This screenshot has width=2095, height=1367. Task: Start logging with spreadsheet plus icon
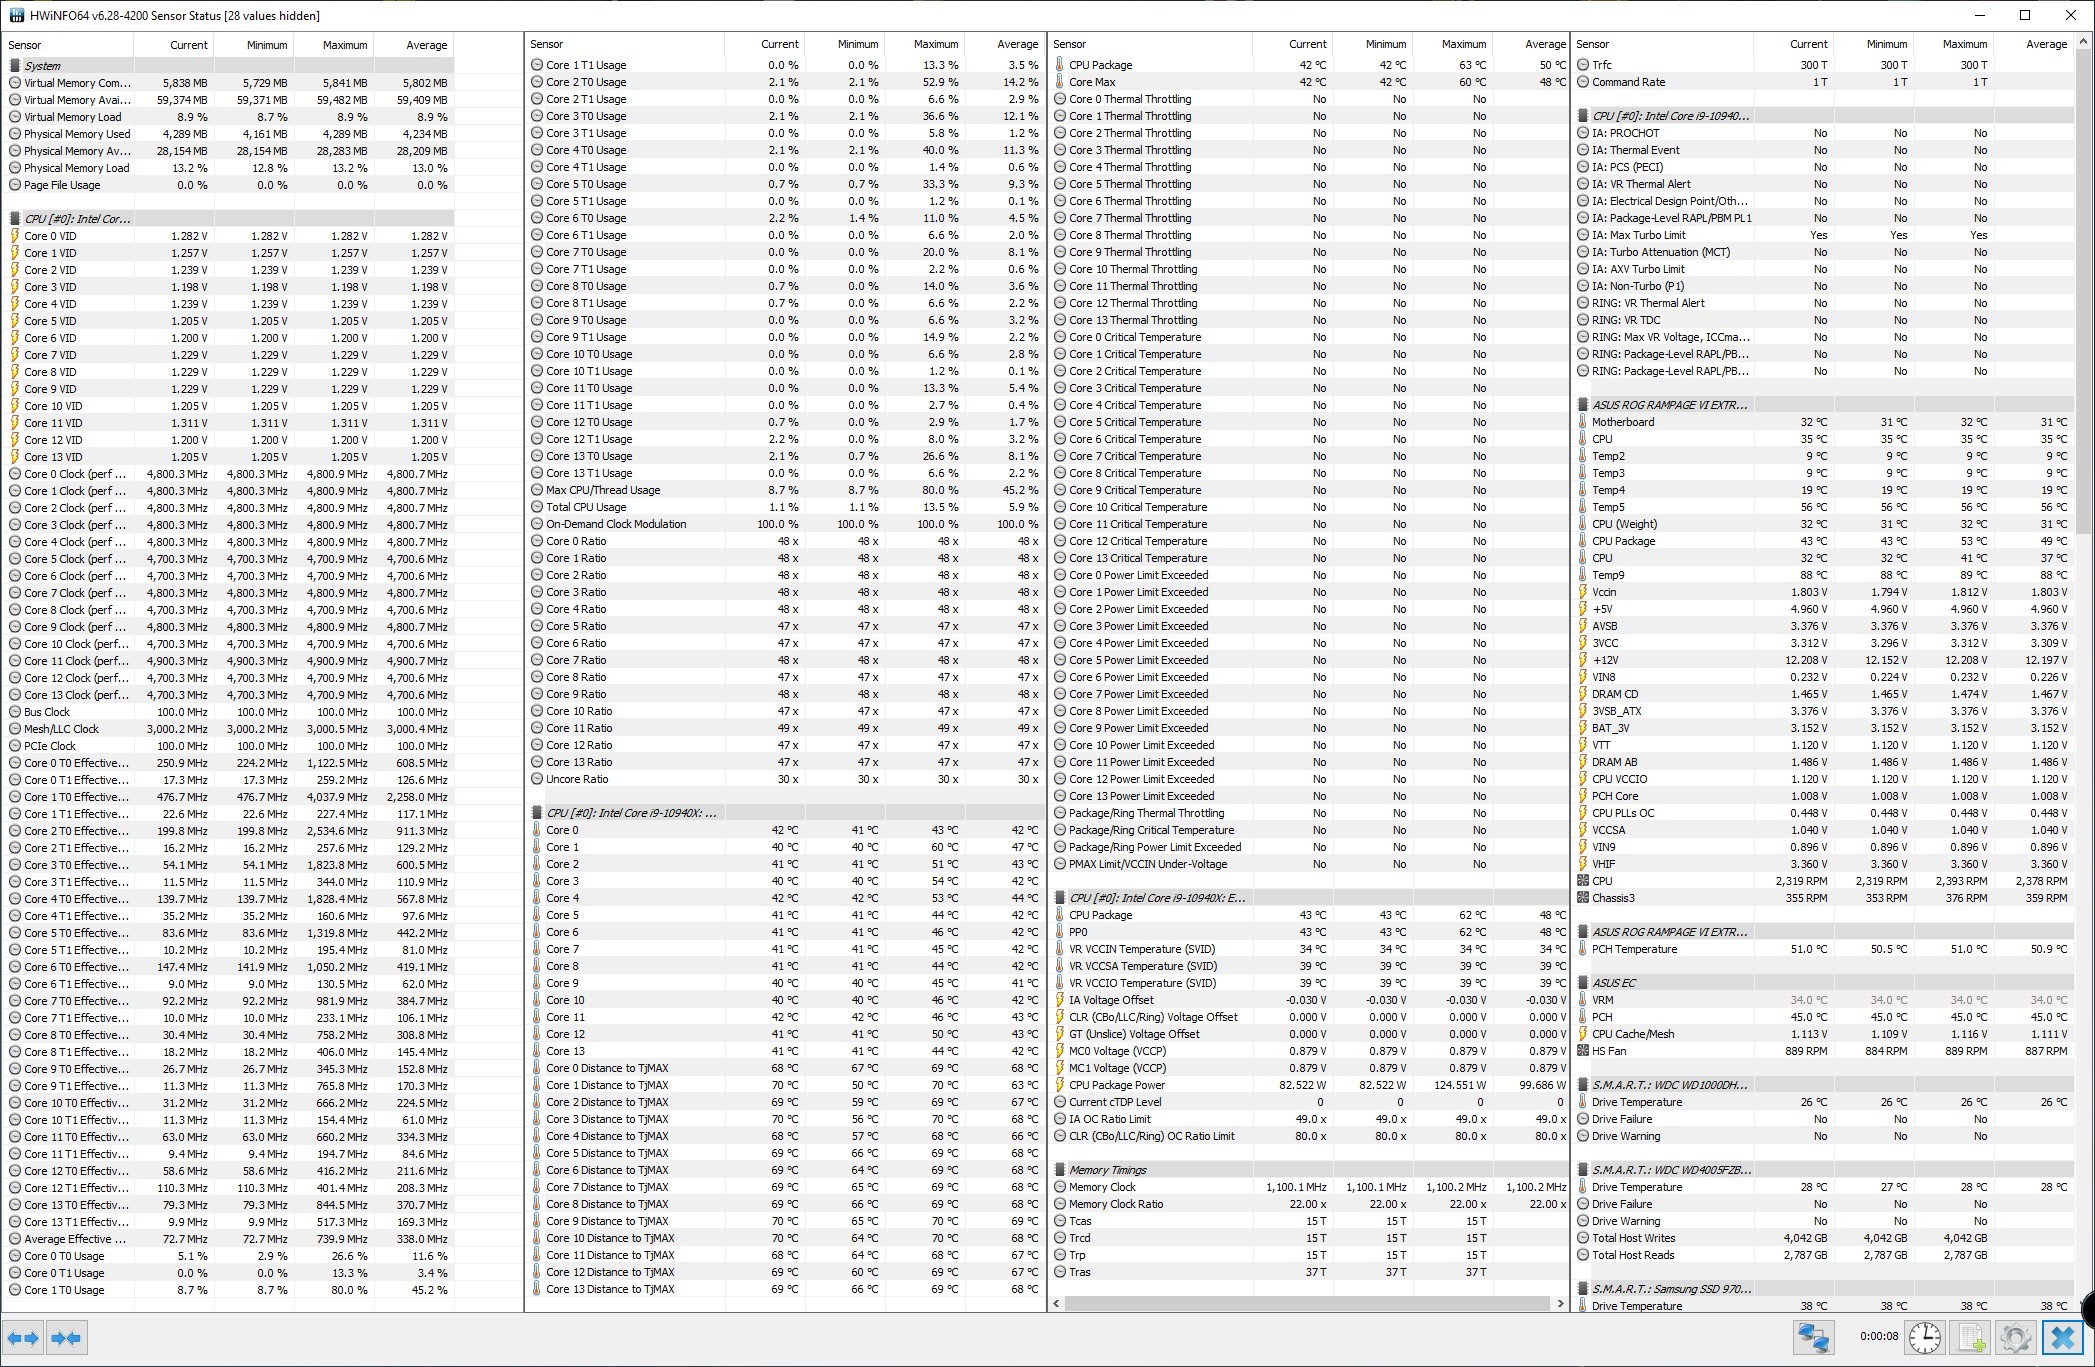[x=1971, y=1338]
